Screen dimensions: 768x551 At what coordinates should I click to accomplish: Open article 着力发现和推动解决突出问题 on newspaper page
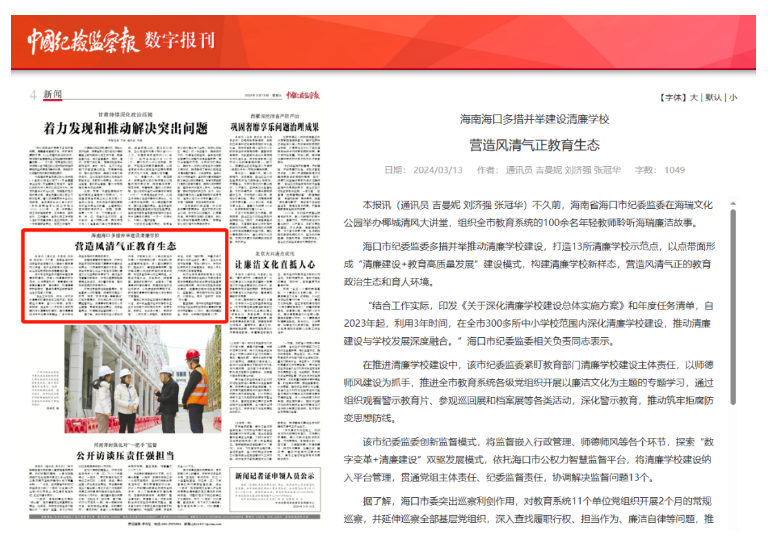(125, 128)
